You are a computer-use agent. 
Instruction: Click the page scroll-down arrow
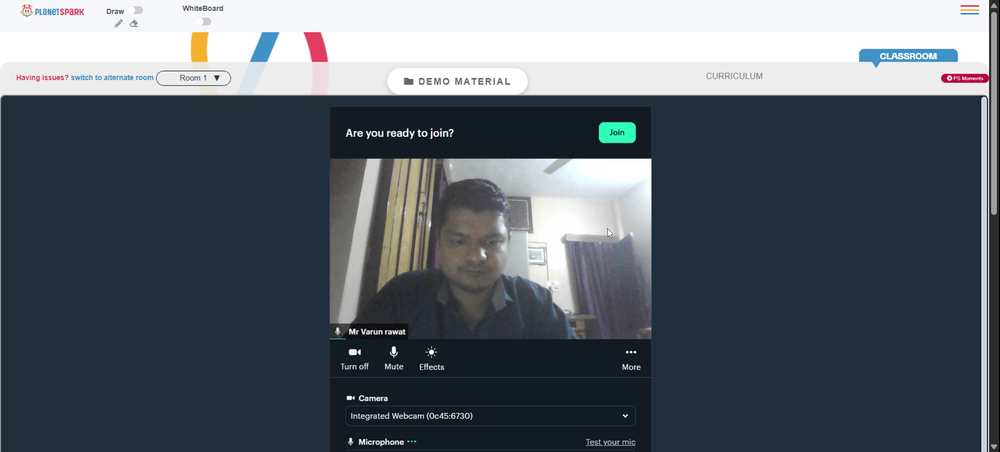[x=994, y=447]
